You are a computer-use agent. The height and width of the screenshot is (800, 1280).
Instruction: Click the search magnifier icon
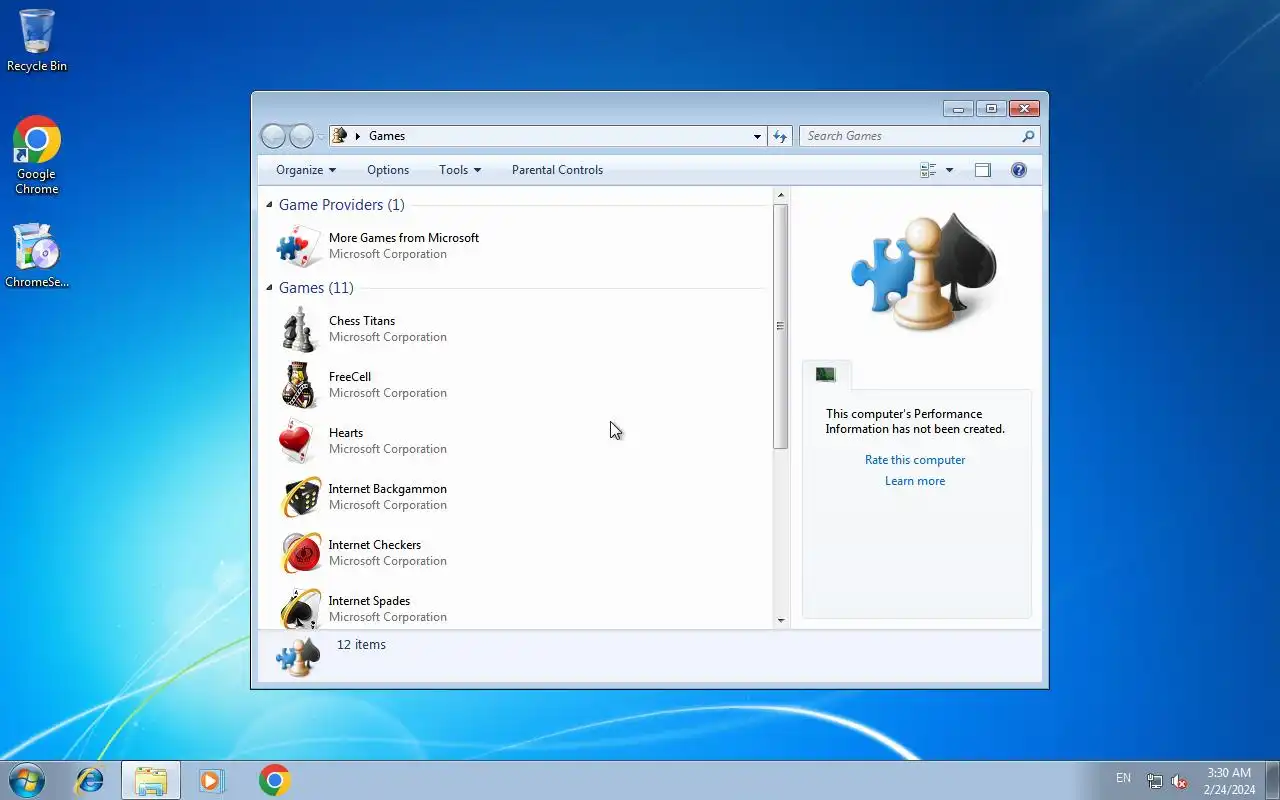tap(1028, 136)
